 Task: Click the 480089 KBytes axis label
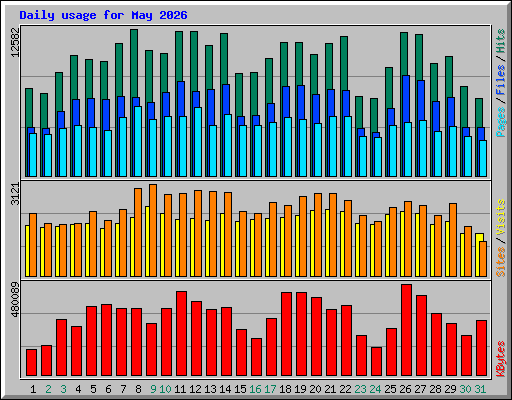click(15, 300)
